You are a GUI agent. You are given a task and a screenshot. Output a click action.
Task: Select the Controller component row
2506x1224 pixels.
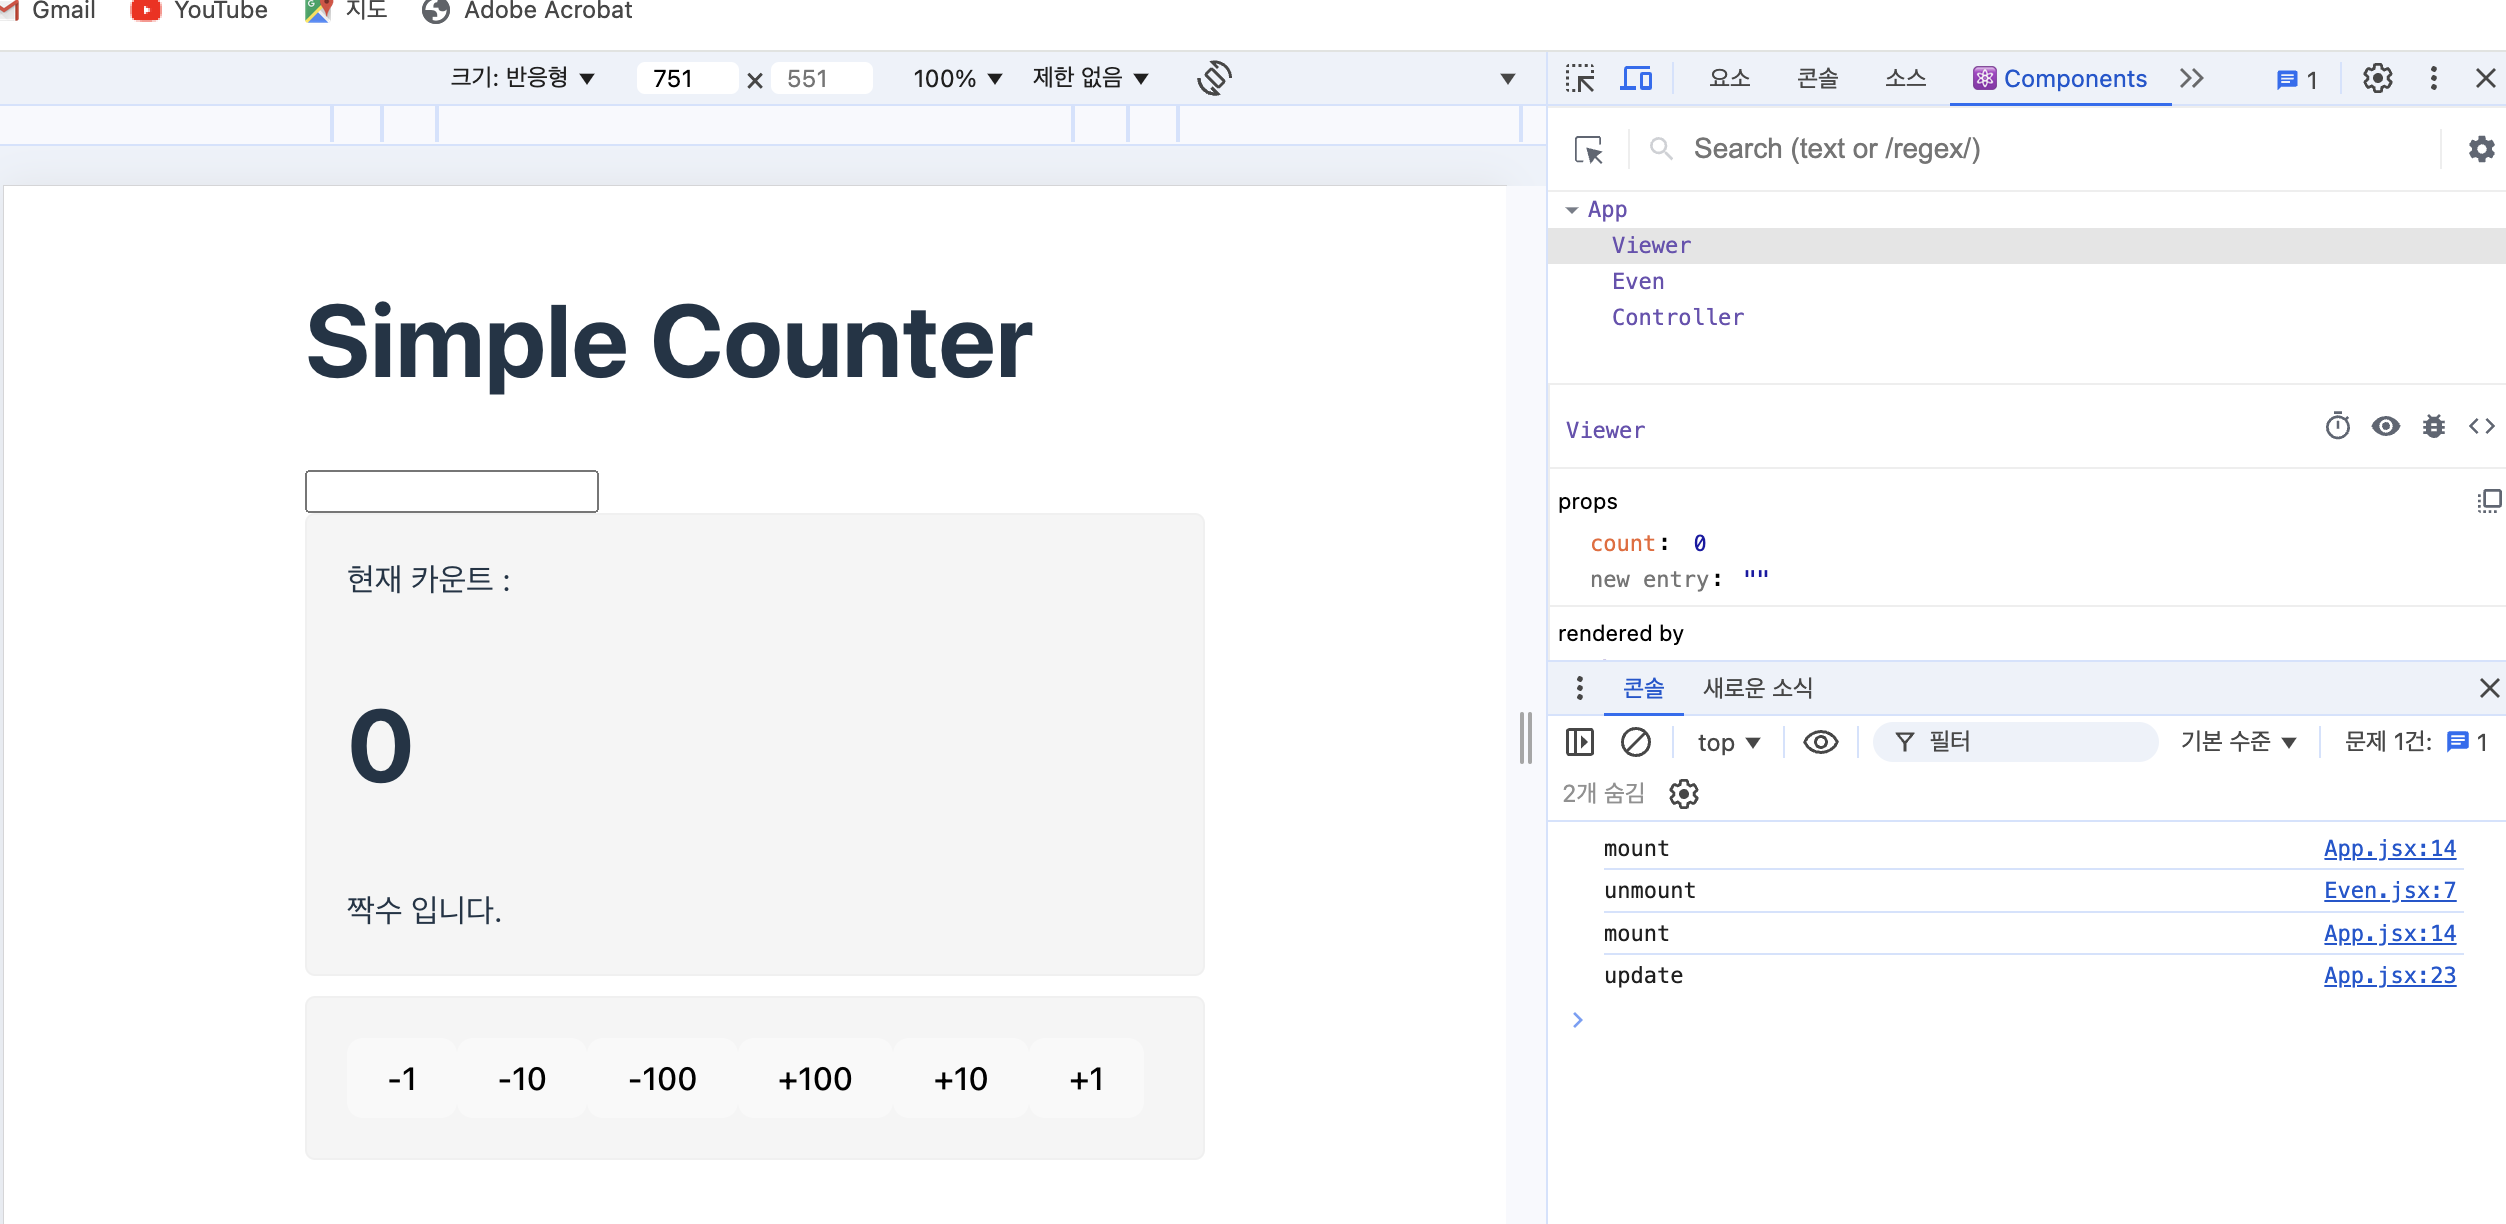pos(2027,318)
